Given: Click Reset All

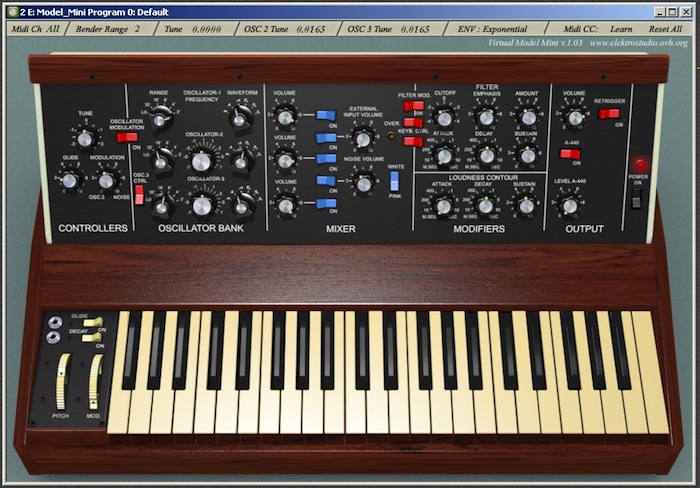Looking at the screenshot, I should 665,29.
